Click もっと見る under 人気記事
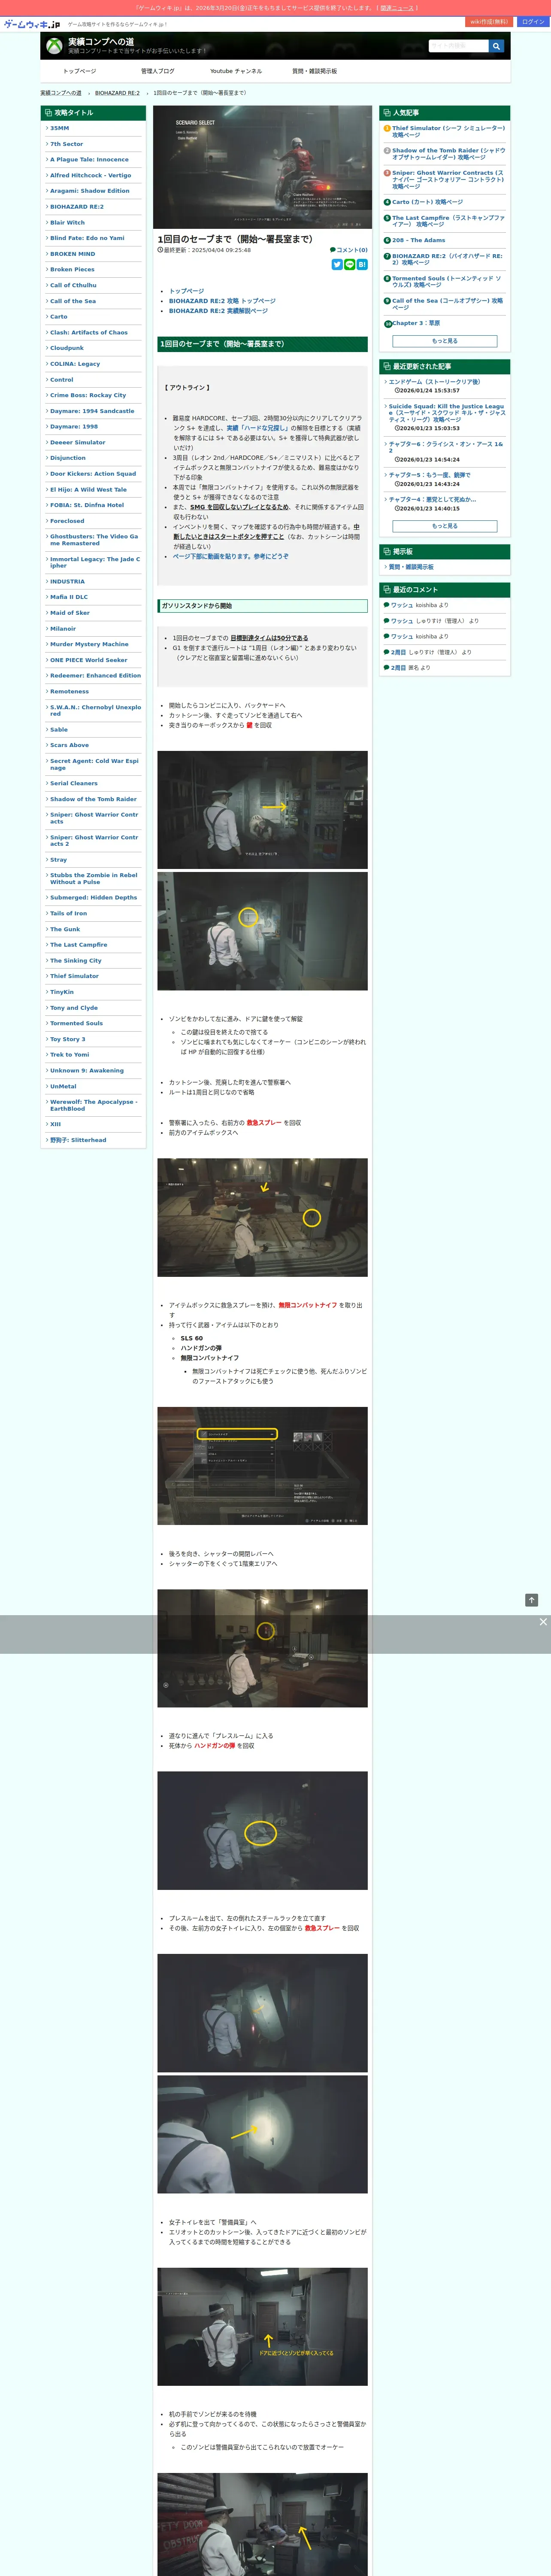Viewport: 551px width, 2576px height. coord(445,341)
